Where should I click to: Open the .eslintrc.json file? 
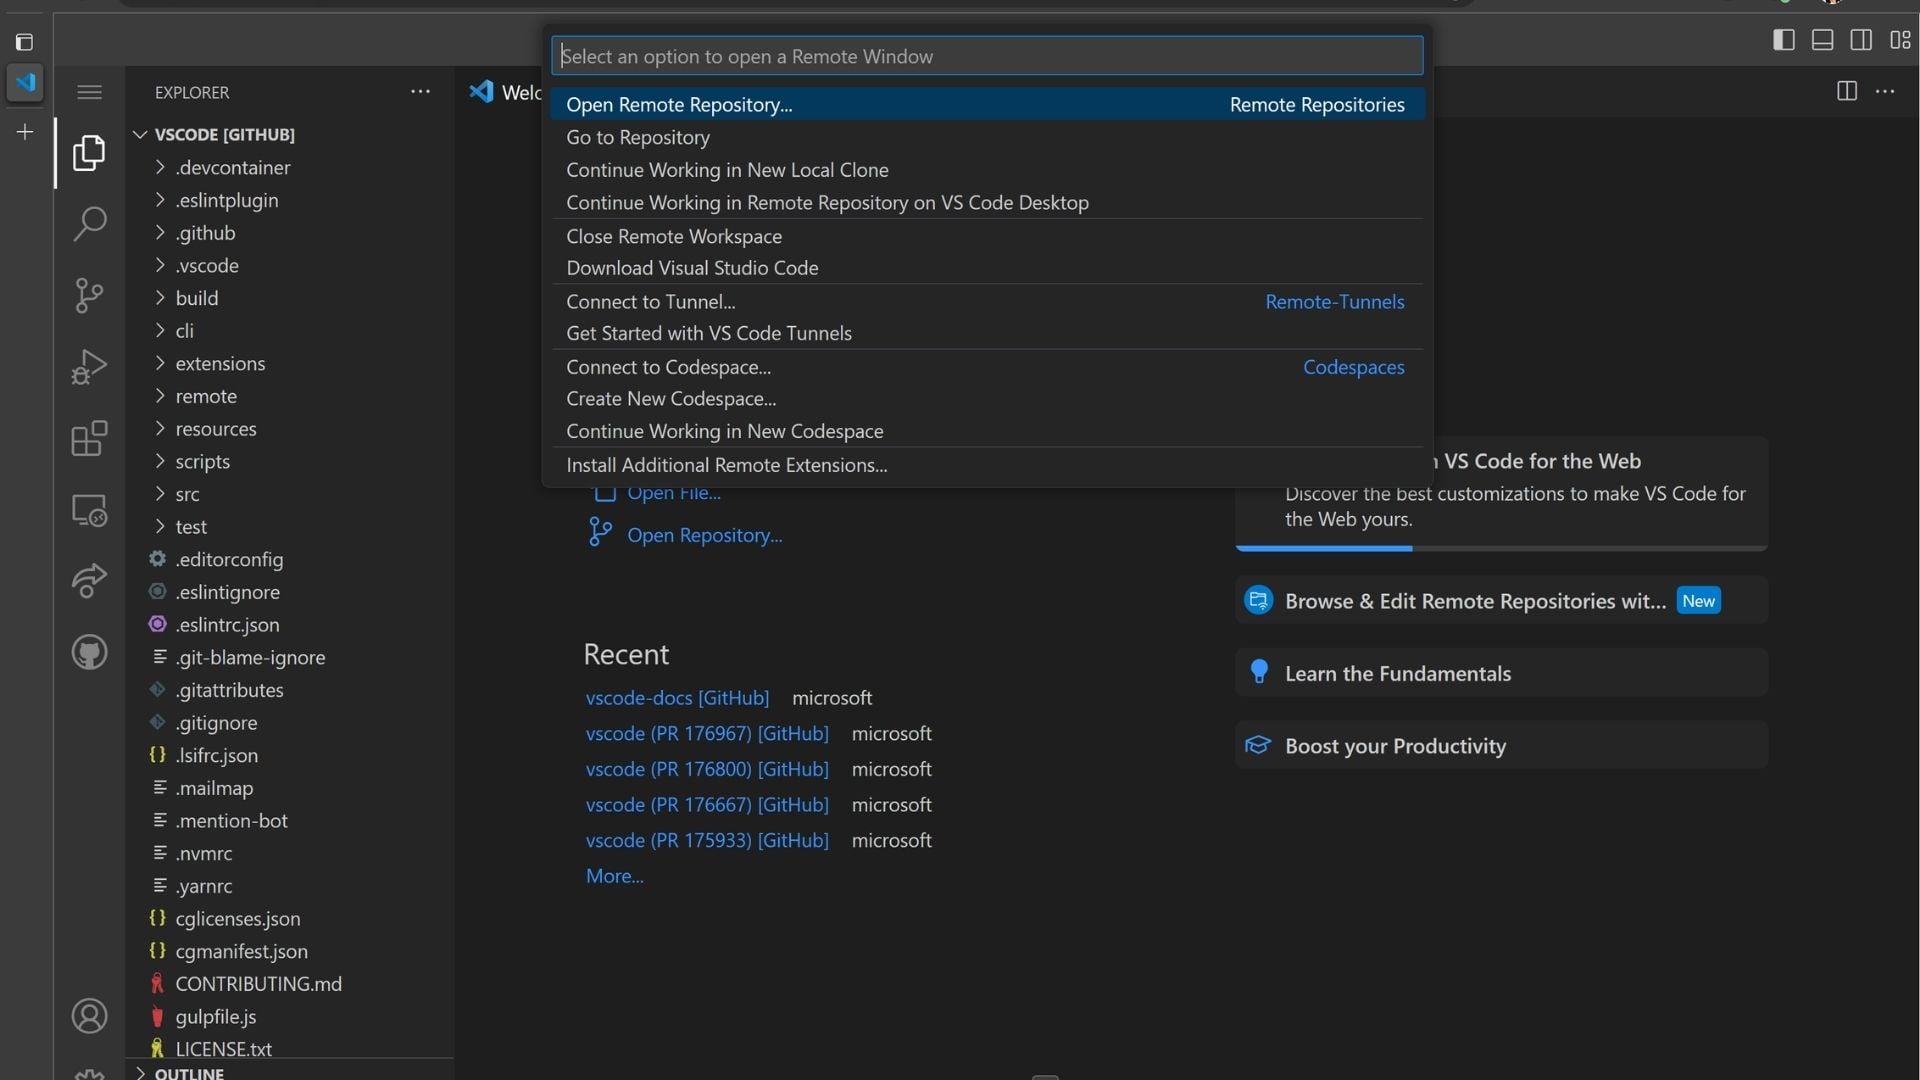tap(227, 625)
